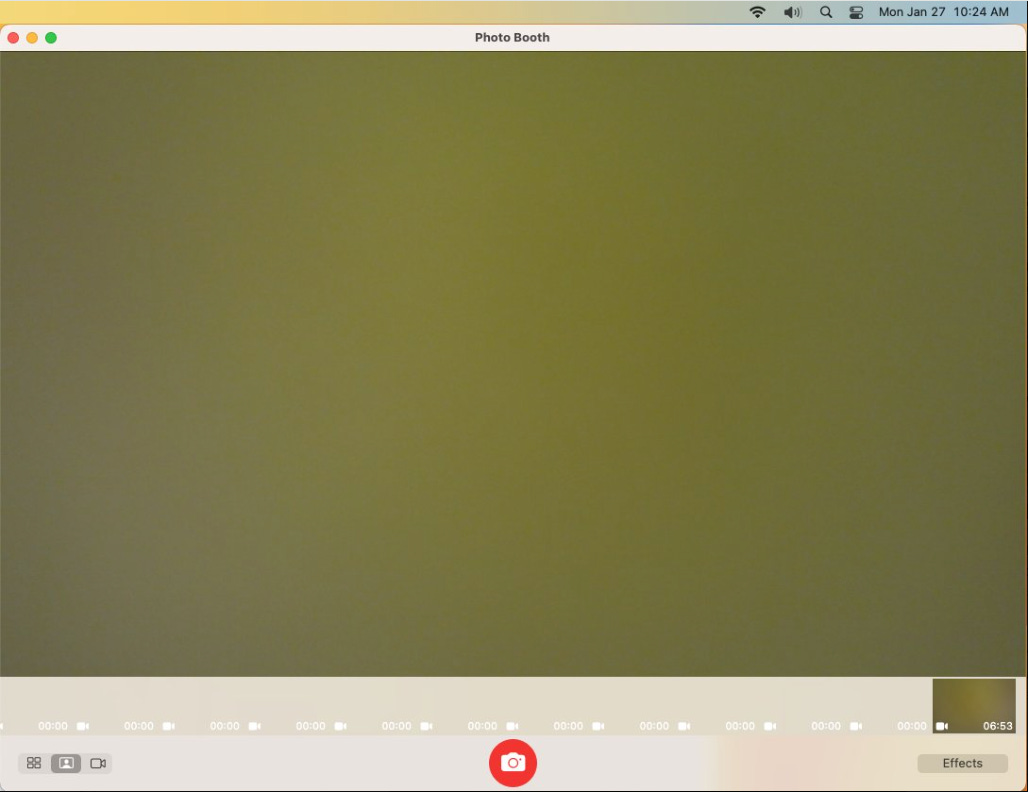
Task: Take a photo with the red camera button
Action: [513, 762]
